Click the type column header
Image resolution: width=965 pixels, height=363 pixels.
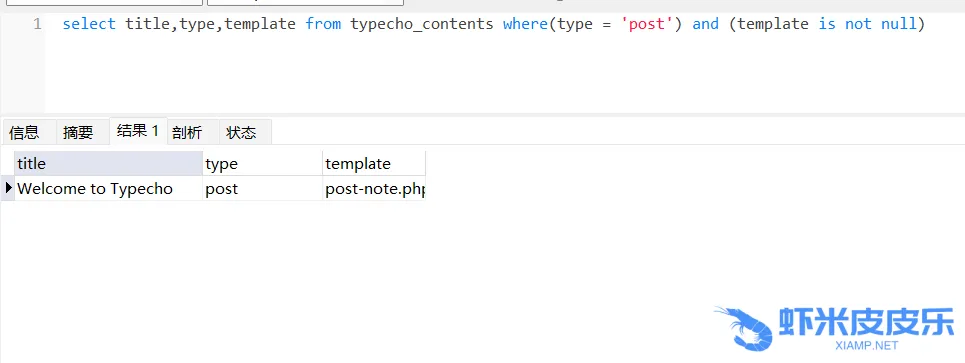(x=263, y=164)
